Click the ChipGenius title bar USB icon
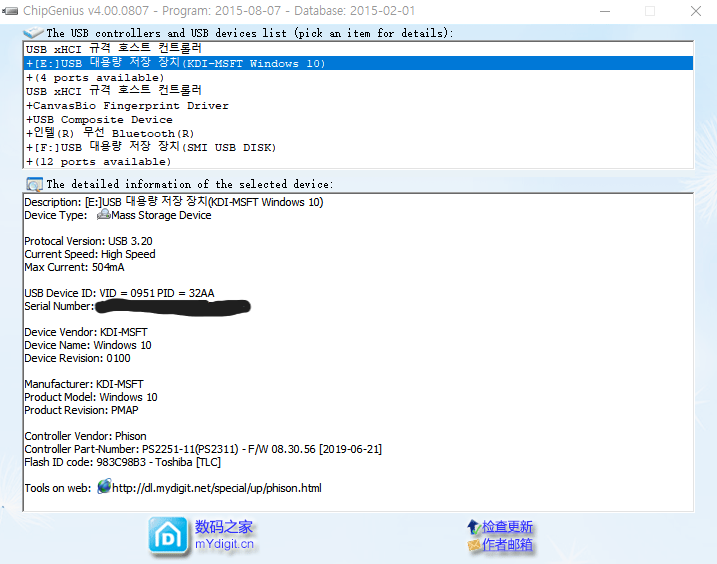The width and height of the screenshot is (717, 564). click(10, 11)
